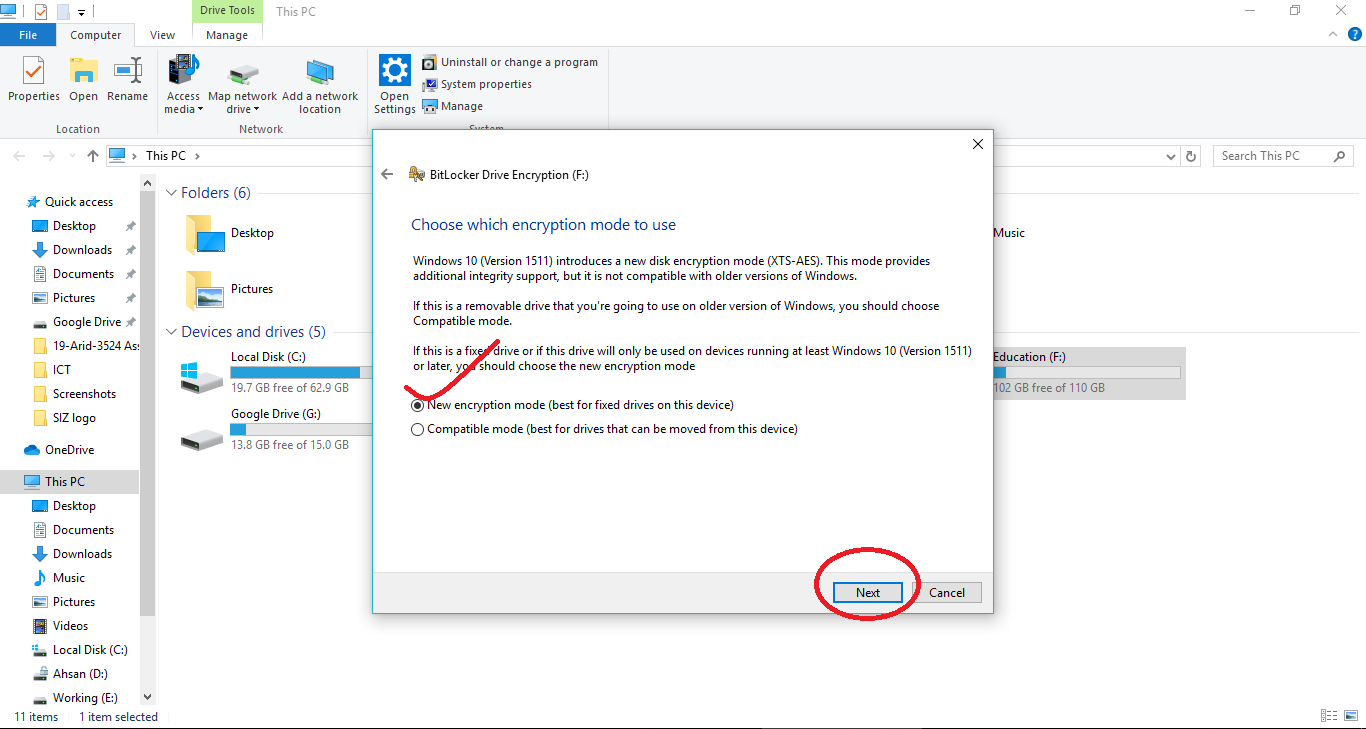Click Uninstall or change a program
The image size is (1366, 729).
510,62
